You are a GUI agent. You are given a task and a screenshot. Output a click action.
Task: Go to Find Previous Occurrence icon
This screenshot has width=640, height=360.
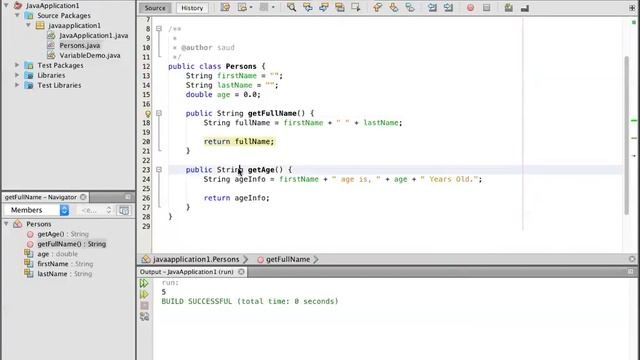tap(308, 7)
